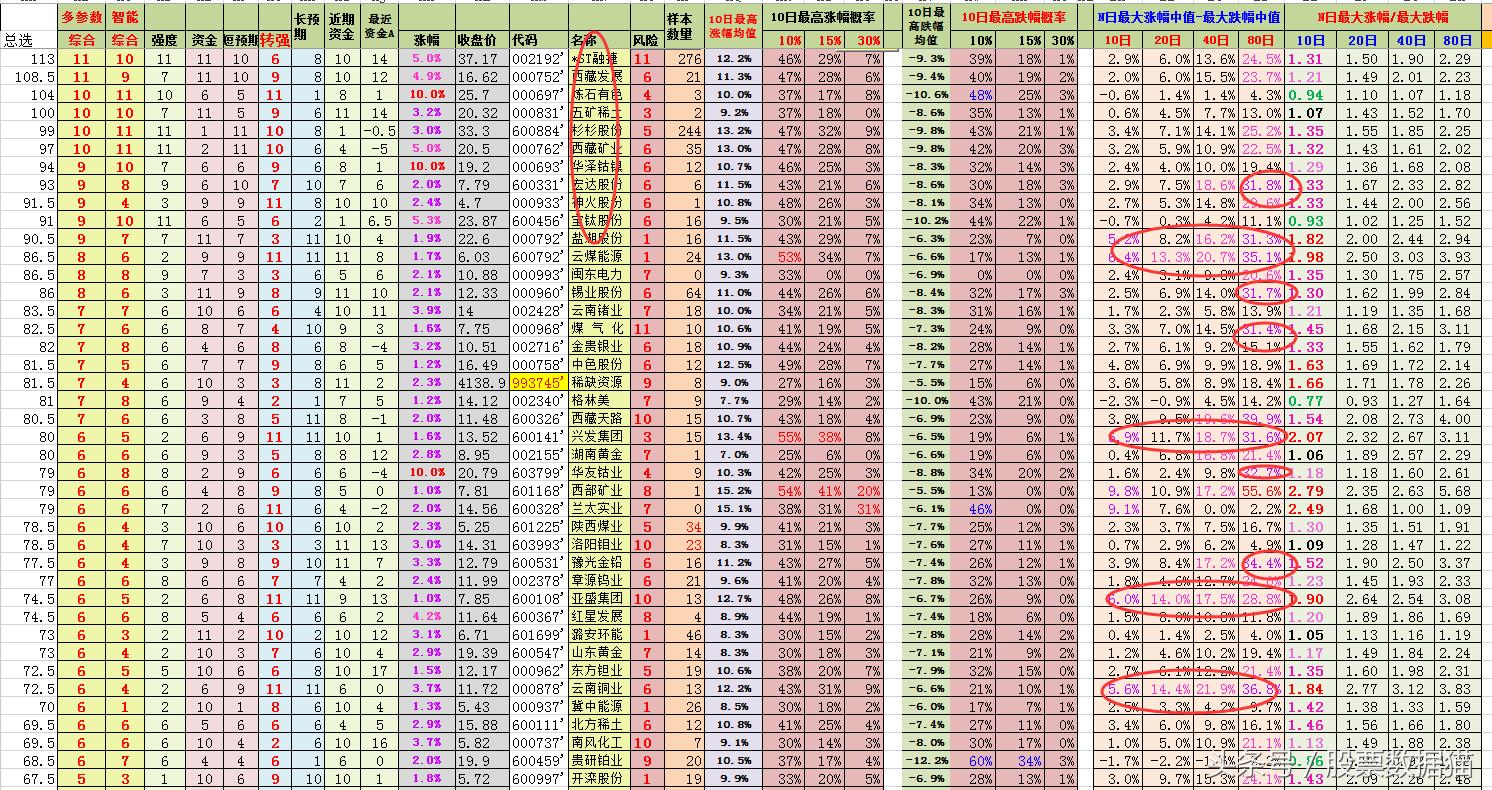Viewport: 1492px width, 790px height.
Task: Select stock code cell 600884
Action: click(x=538, y=131)
